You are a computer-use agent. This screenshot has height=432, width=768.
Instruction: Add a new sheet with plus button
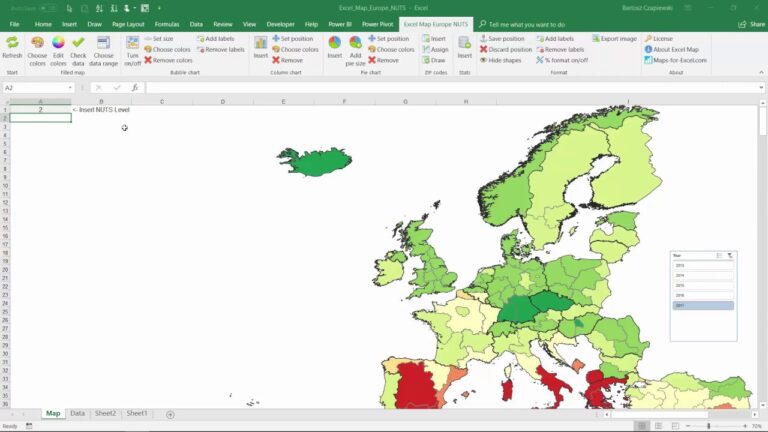click(x=170, y=414)
